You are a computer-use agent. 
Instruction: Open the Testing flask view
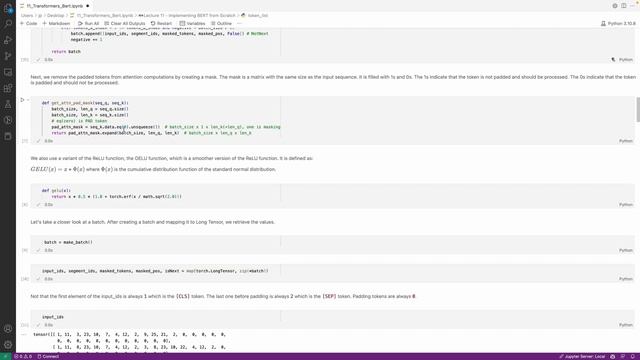coord(8,104)
